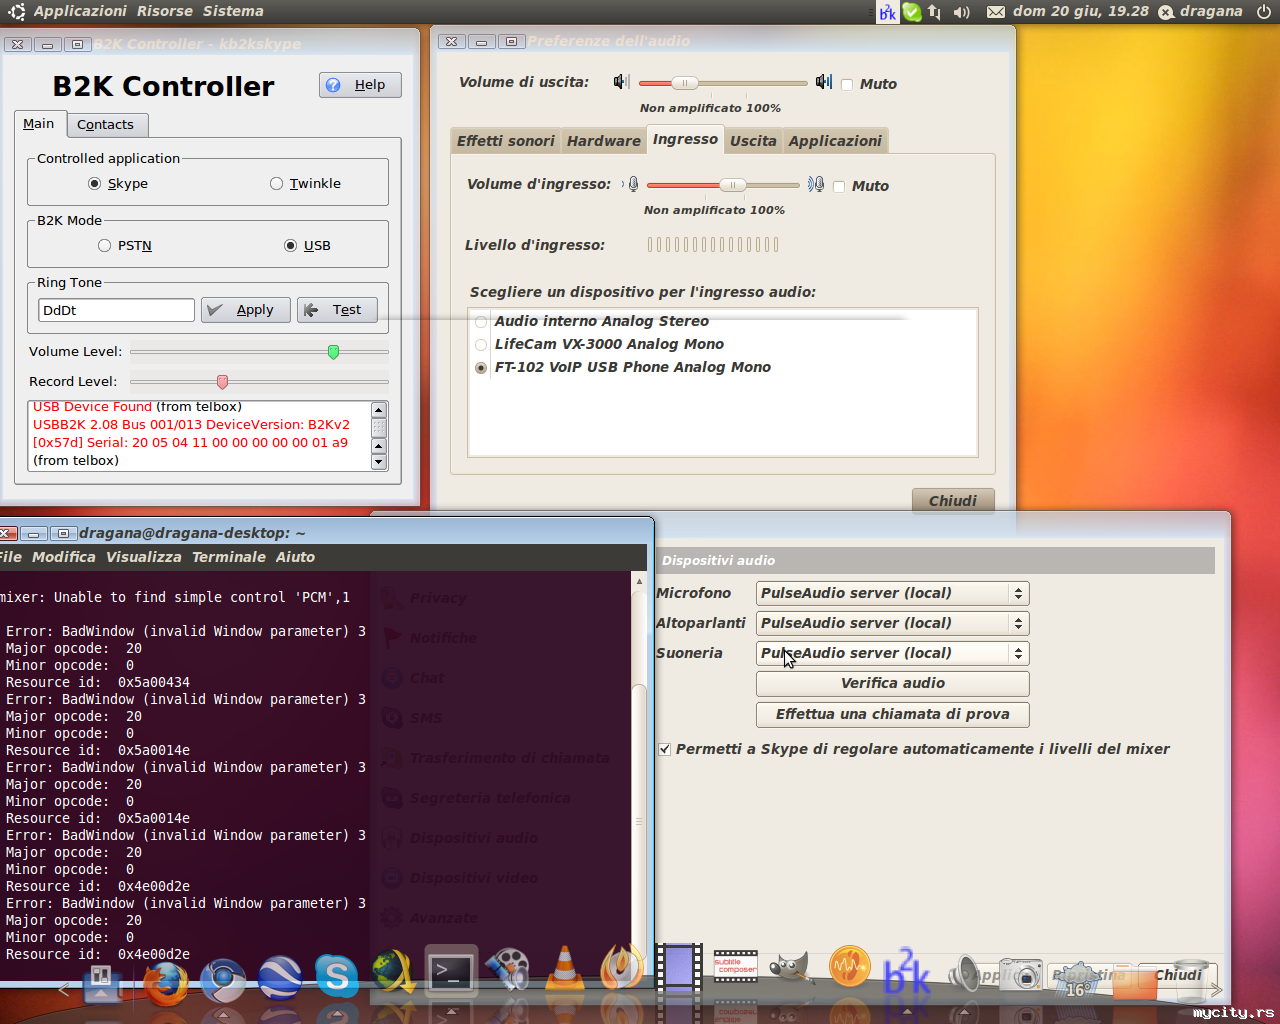Open the network connections tray icon
This screenshot has width=1280, height=1024.
coord(934,12)
